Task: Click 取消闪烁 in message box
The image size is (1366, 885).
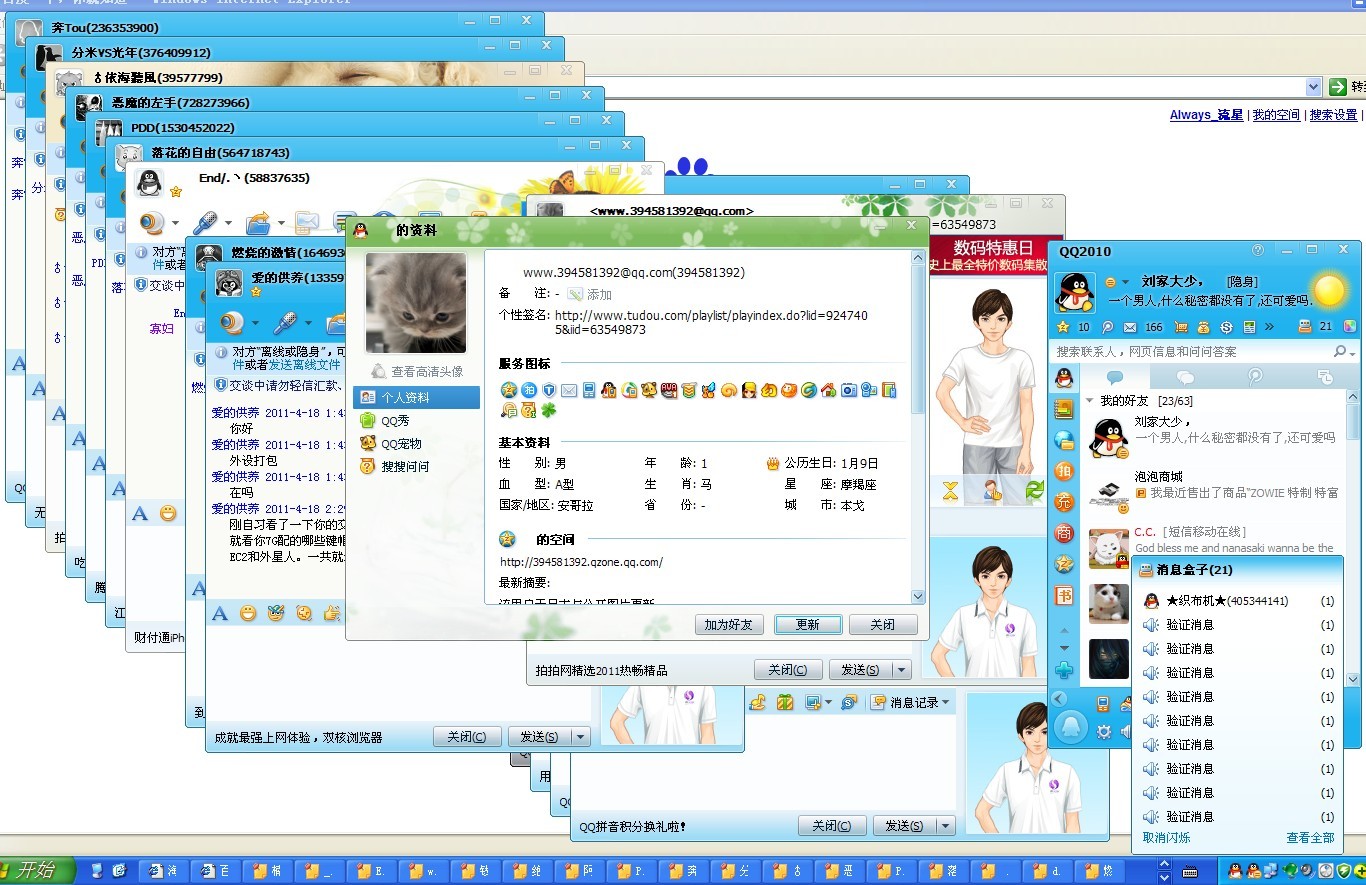Action: coord(1166,838)
